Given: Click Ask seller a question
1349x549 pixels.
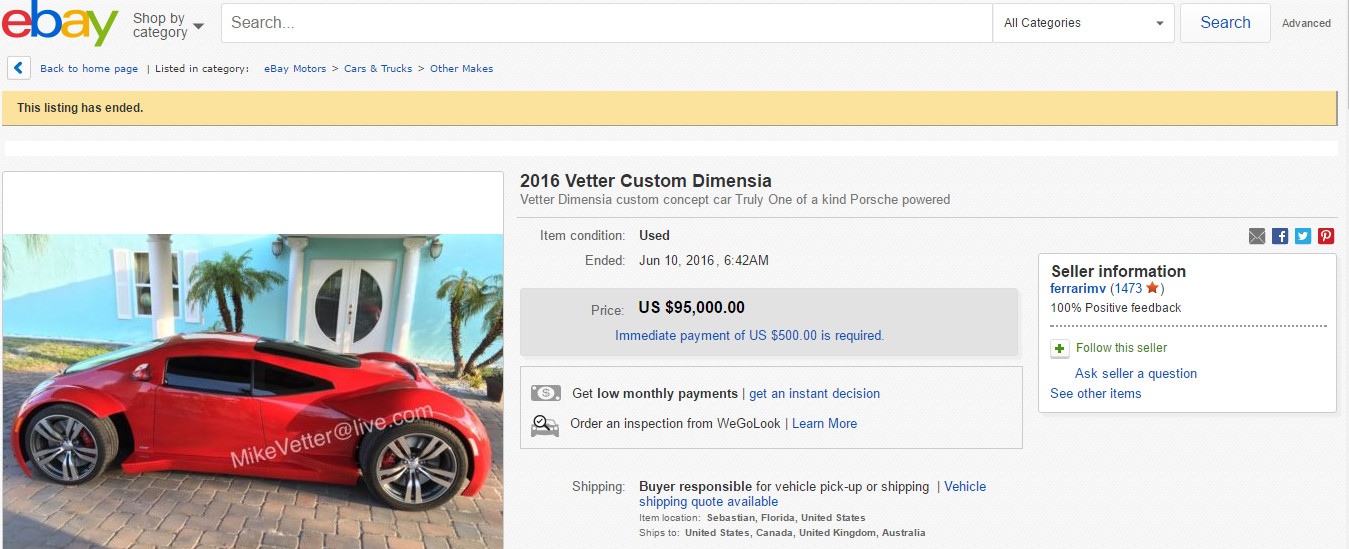Looking at the screenshot, I should 1135,373.
